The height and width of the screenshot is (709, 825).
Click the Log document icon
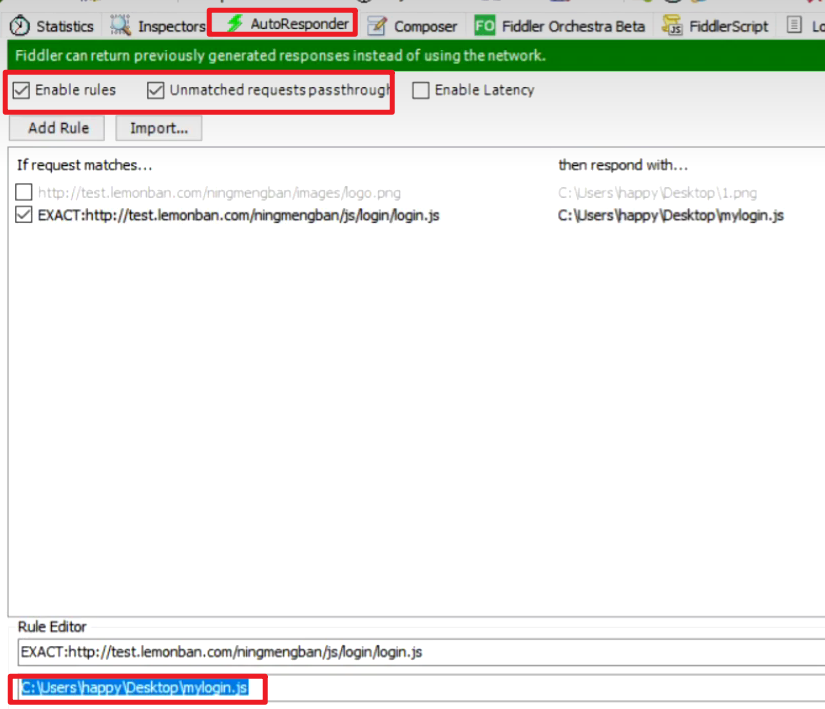(794, 25)
